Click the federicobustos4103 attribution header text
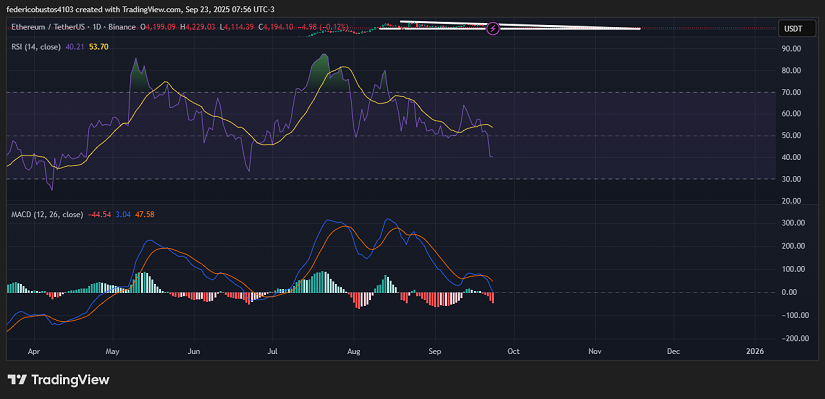This screenshot has width=825, height=399. [140, 9]
